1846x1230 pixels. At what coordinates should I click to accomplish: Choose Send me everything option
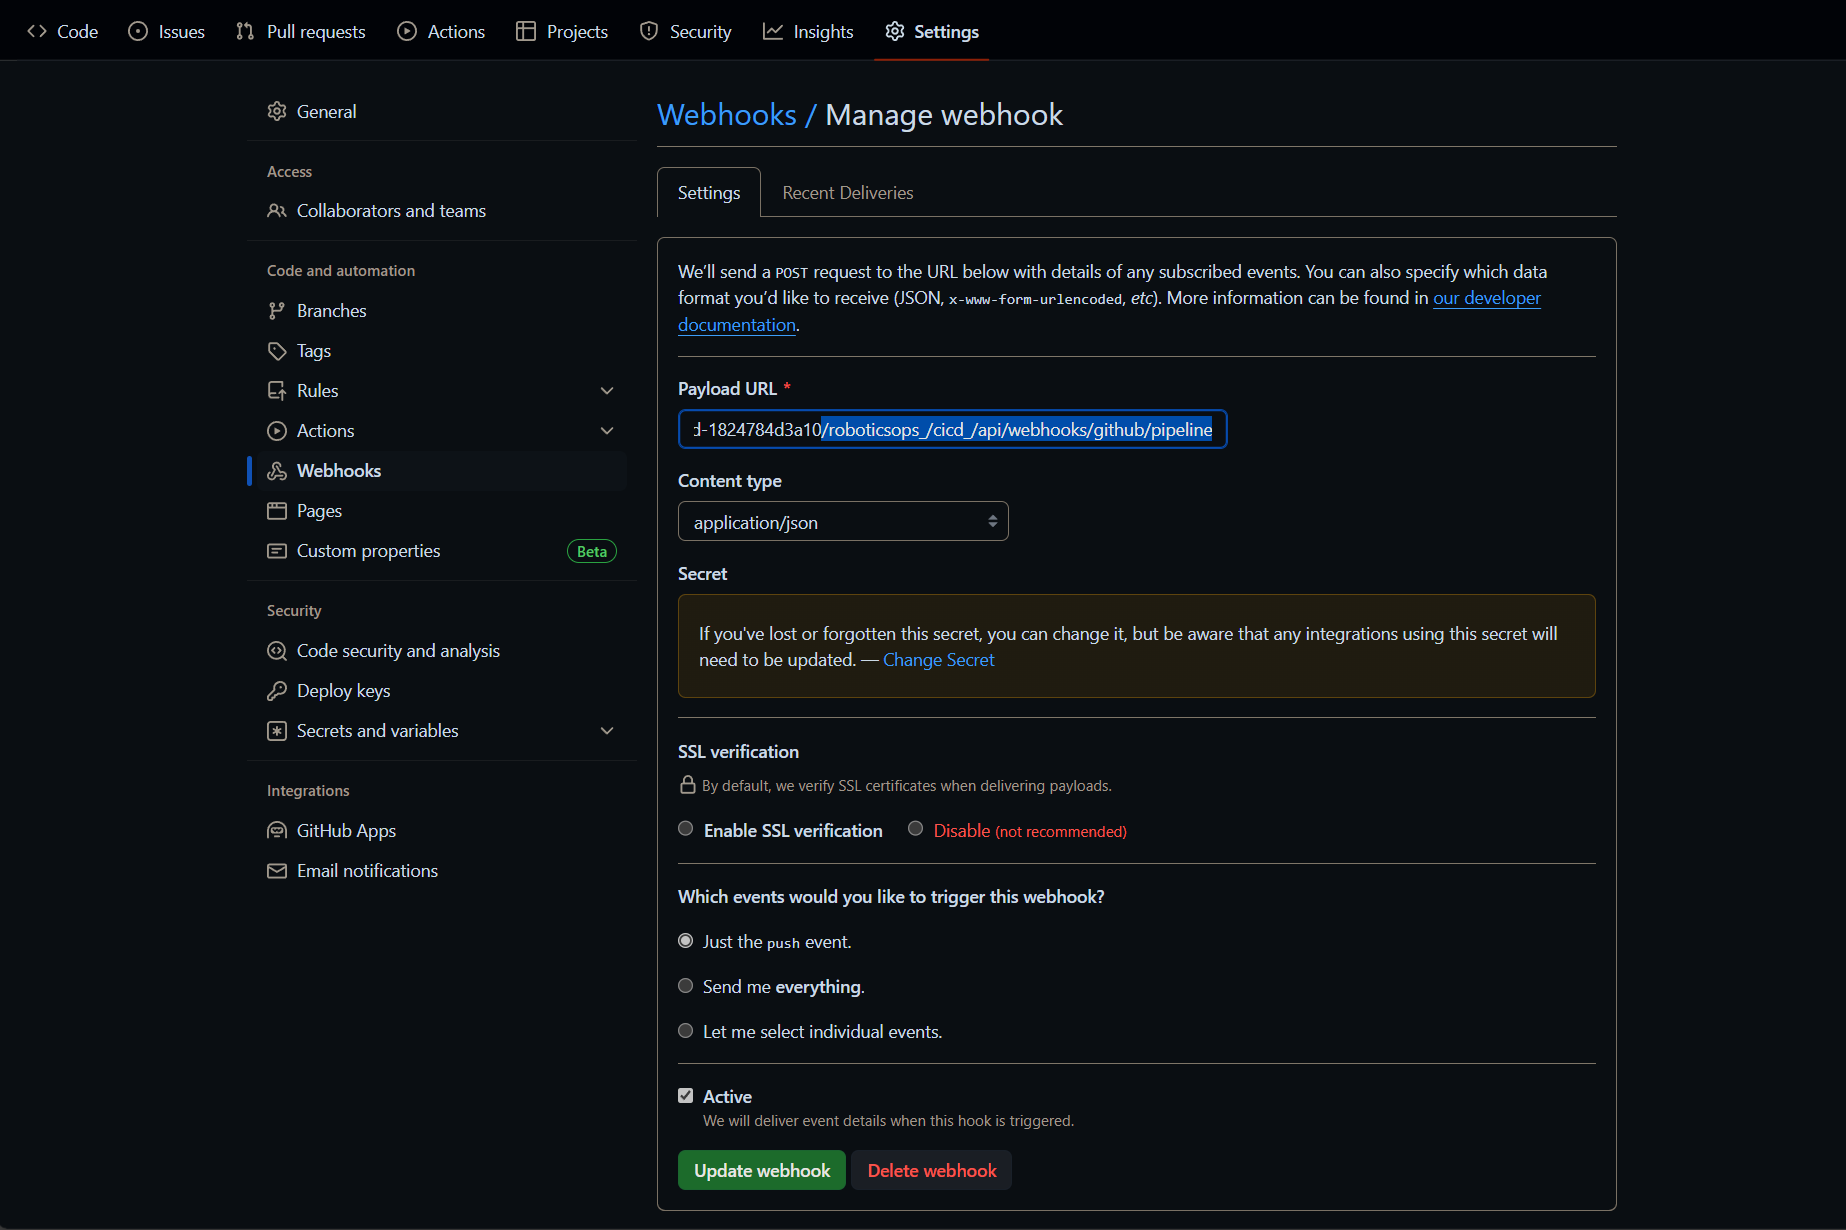686,986
